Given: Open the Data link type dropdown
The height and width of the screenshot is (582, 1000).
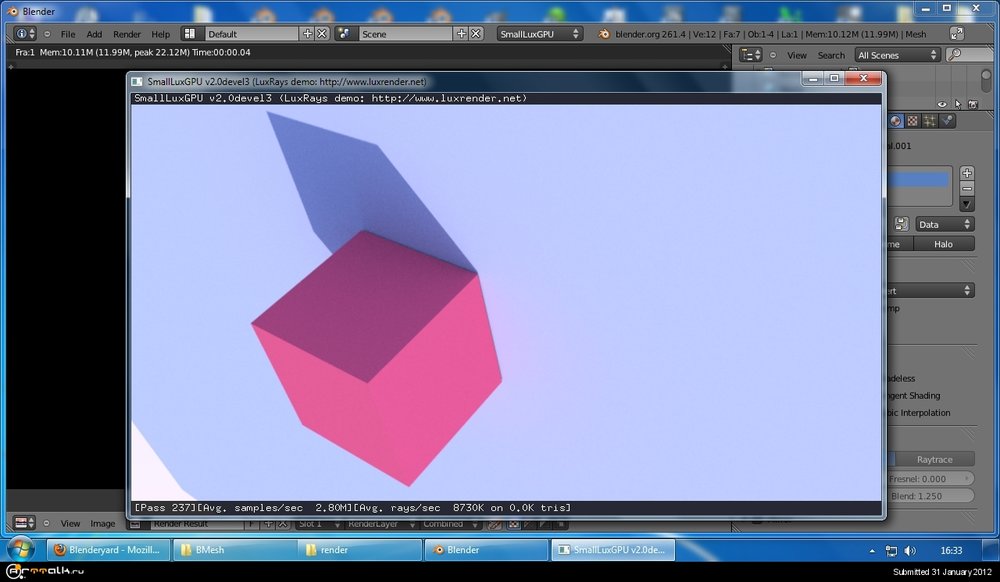Looking at the screenshot, I should pyautogui.click(x=945, y=225).
